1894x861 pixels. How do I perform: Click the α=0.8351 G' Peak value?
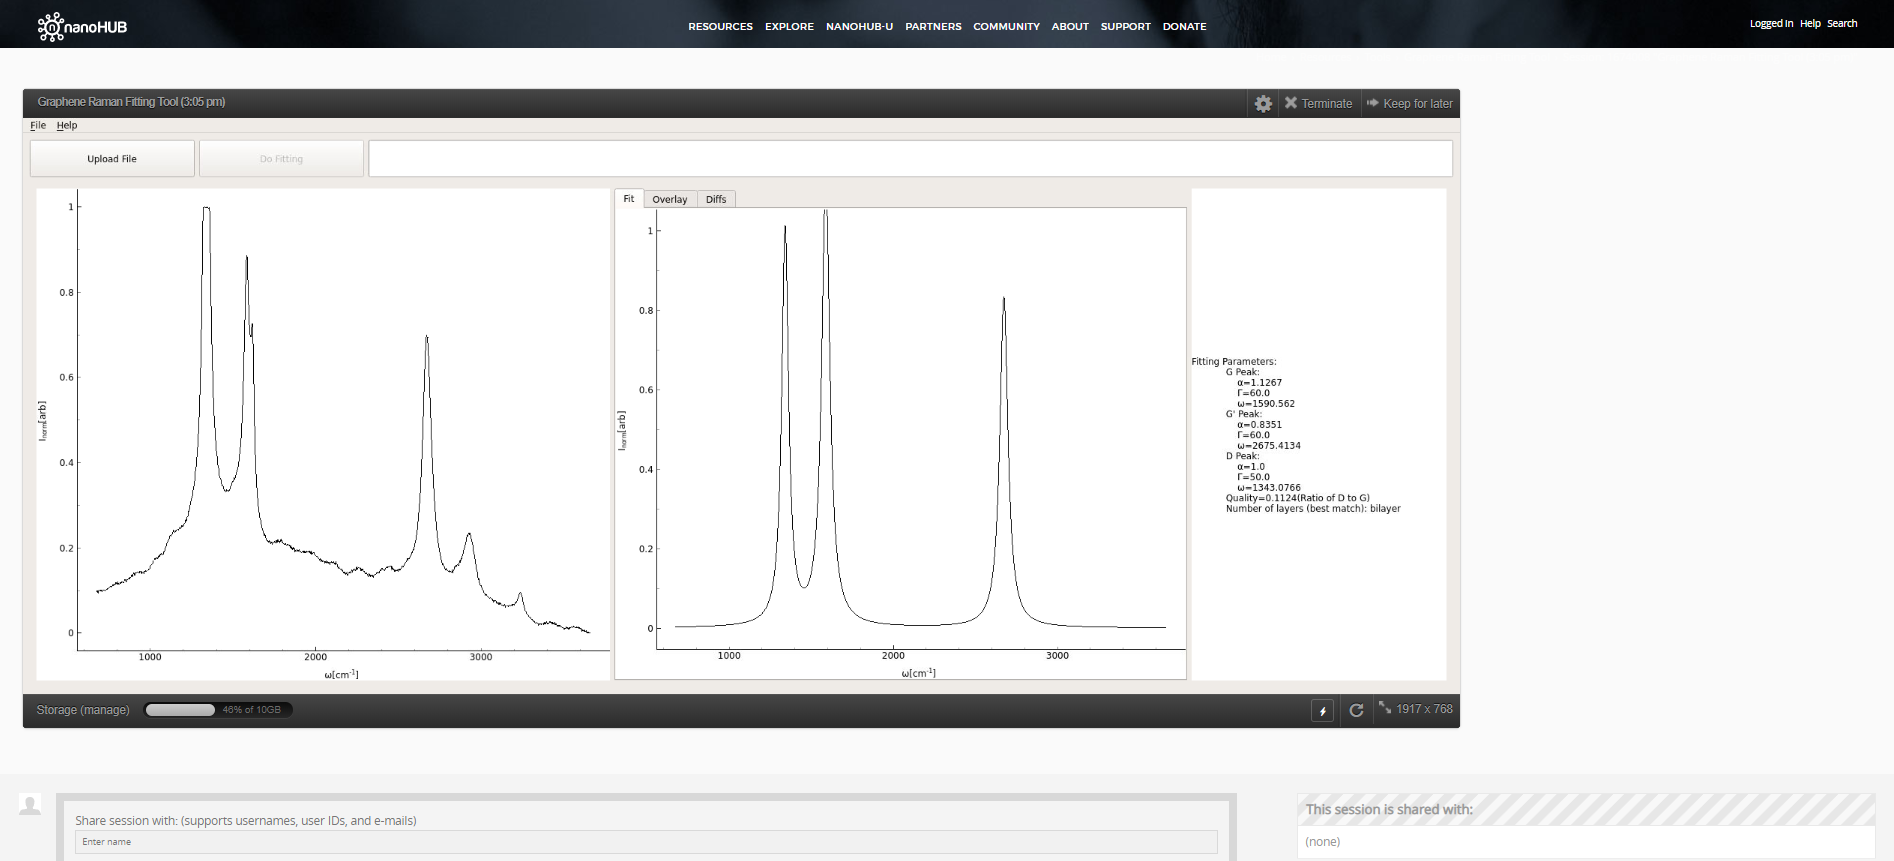pyautogui.click(x=1259, y=425)
